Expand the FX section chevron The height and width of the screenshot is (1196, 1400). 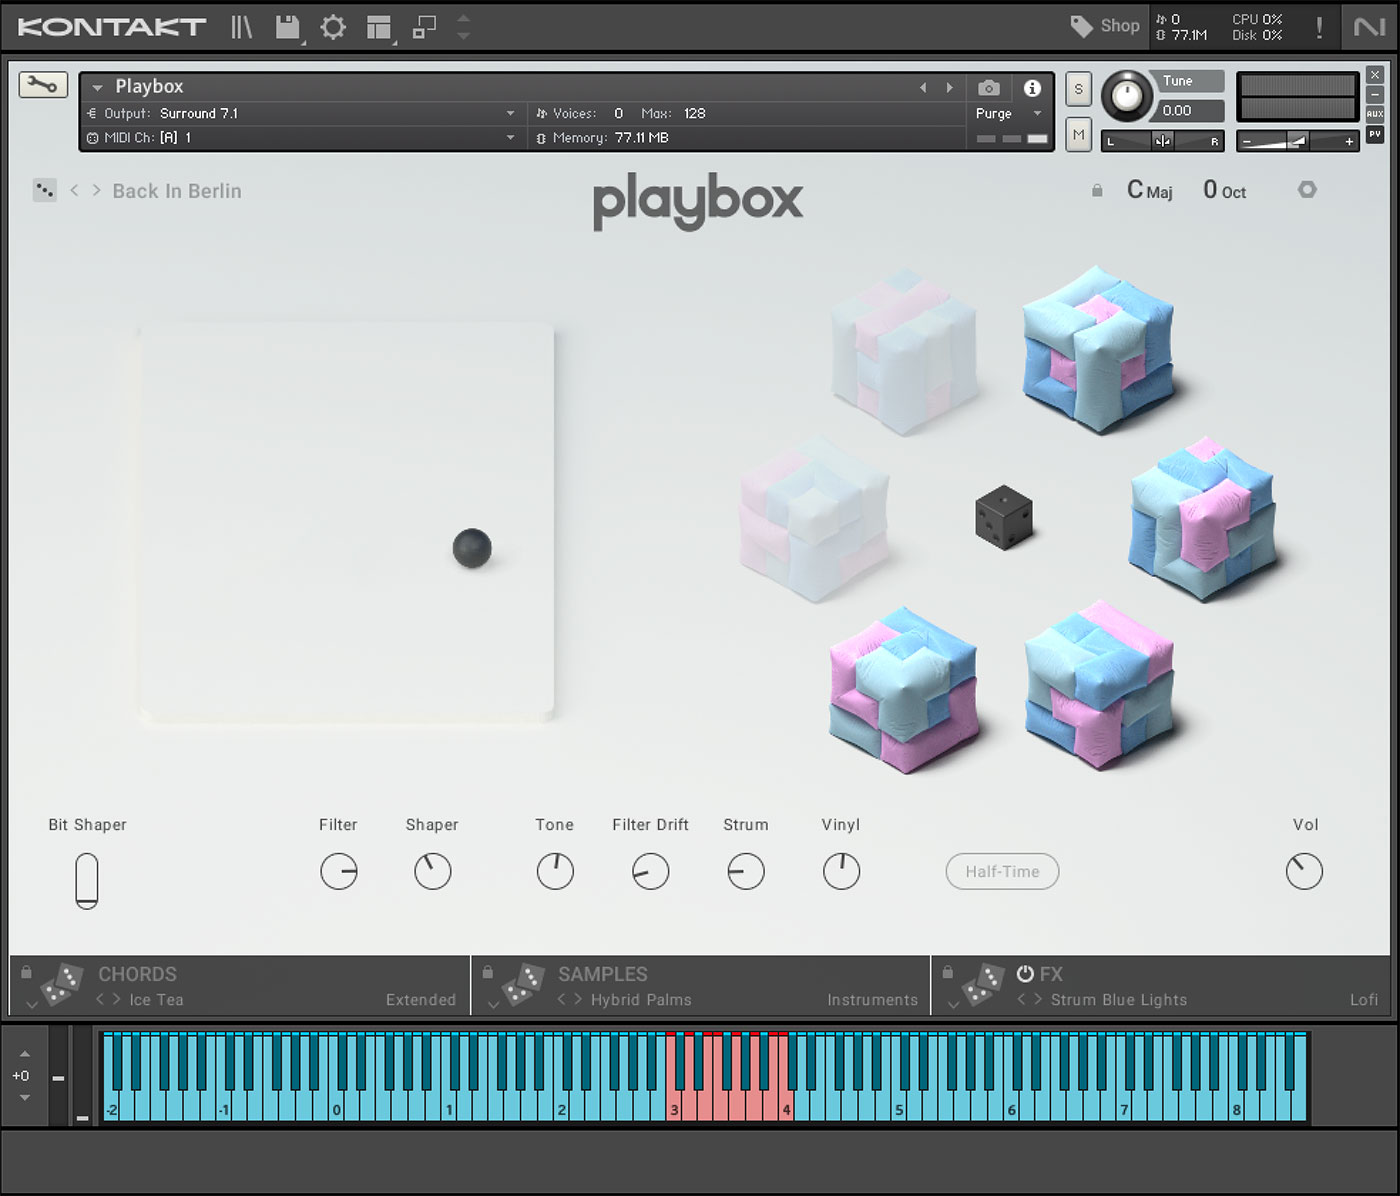coord(952,1003)
